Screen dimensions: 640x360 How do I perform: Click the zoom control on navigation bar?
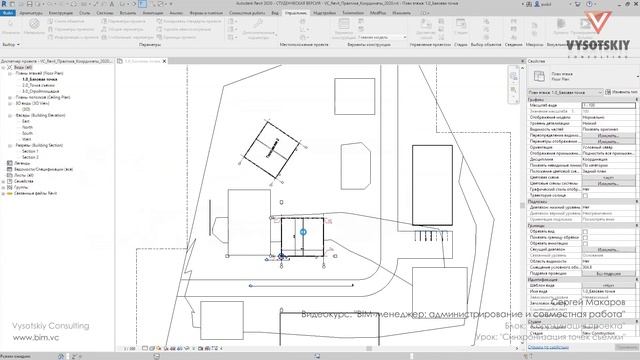[x=514, y=90]
